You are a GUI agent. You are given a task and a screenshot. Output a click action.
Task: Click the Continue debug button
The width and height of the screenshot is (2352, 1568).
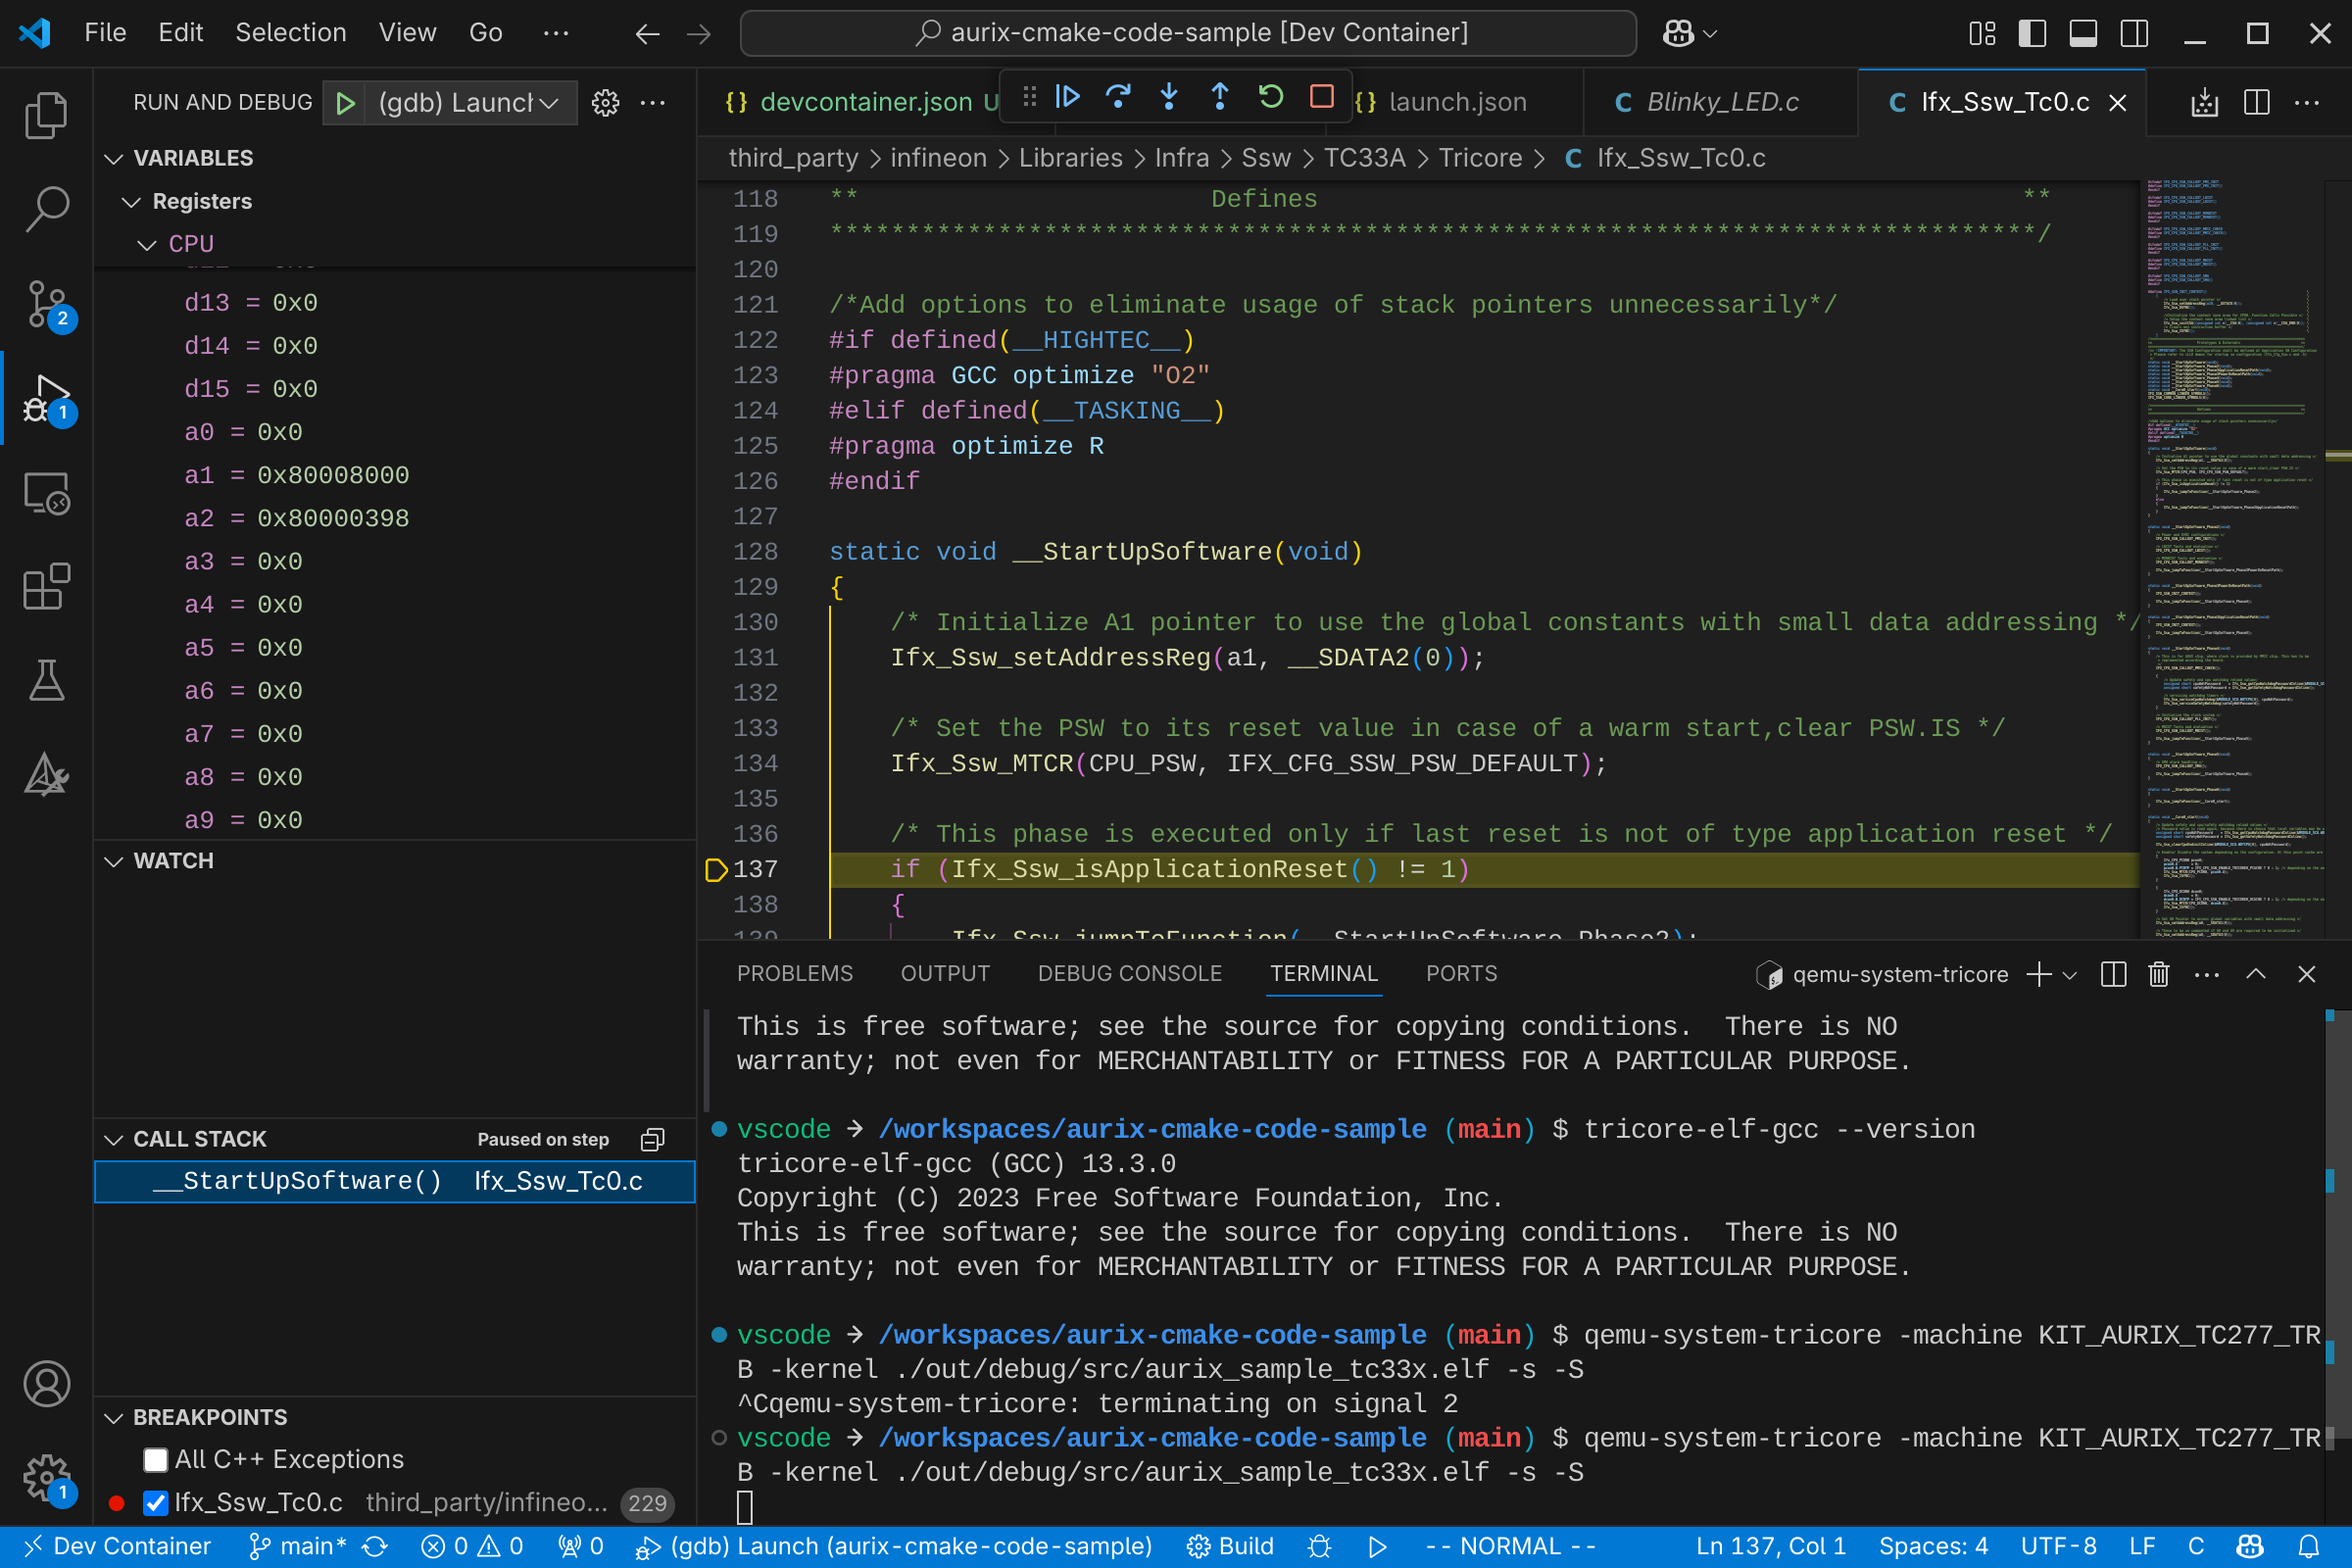click(x=1067, y=97)
